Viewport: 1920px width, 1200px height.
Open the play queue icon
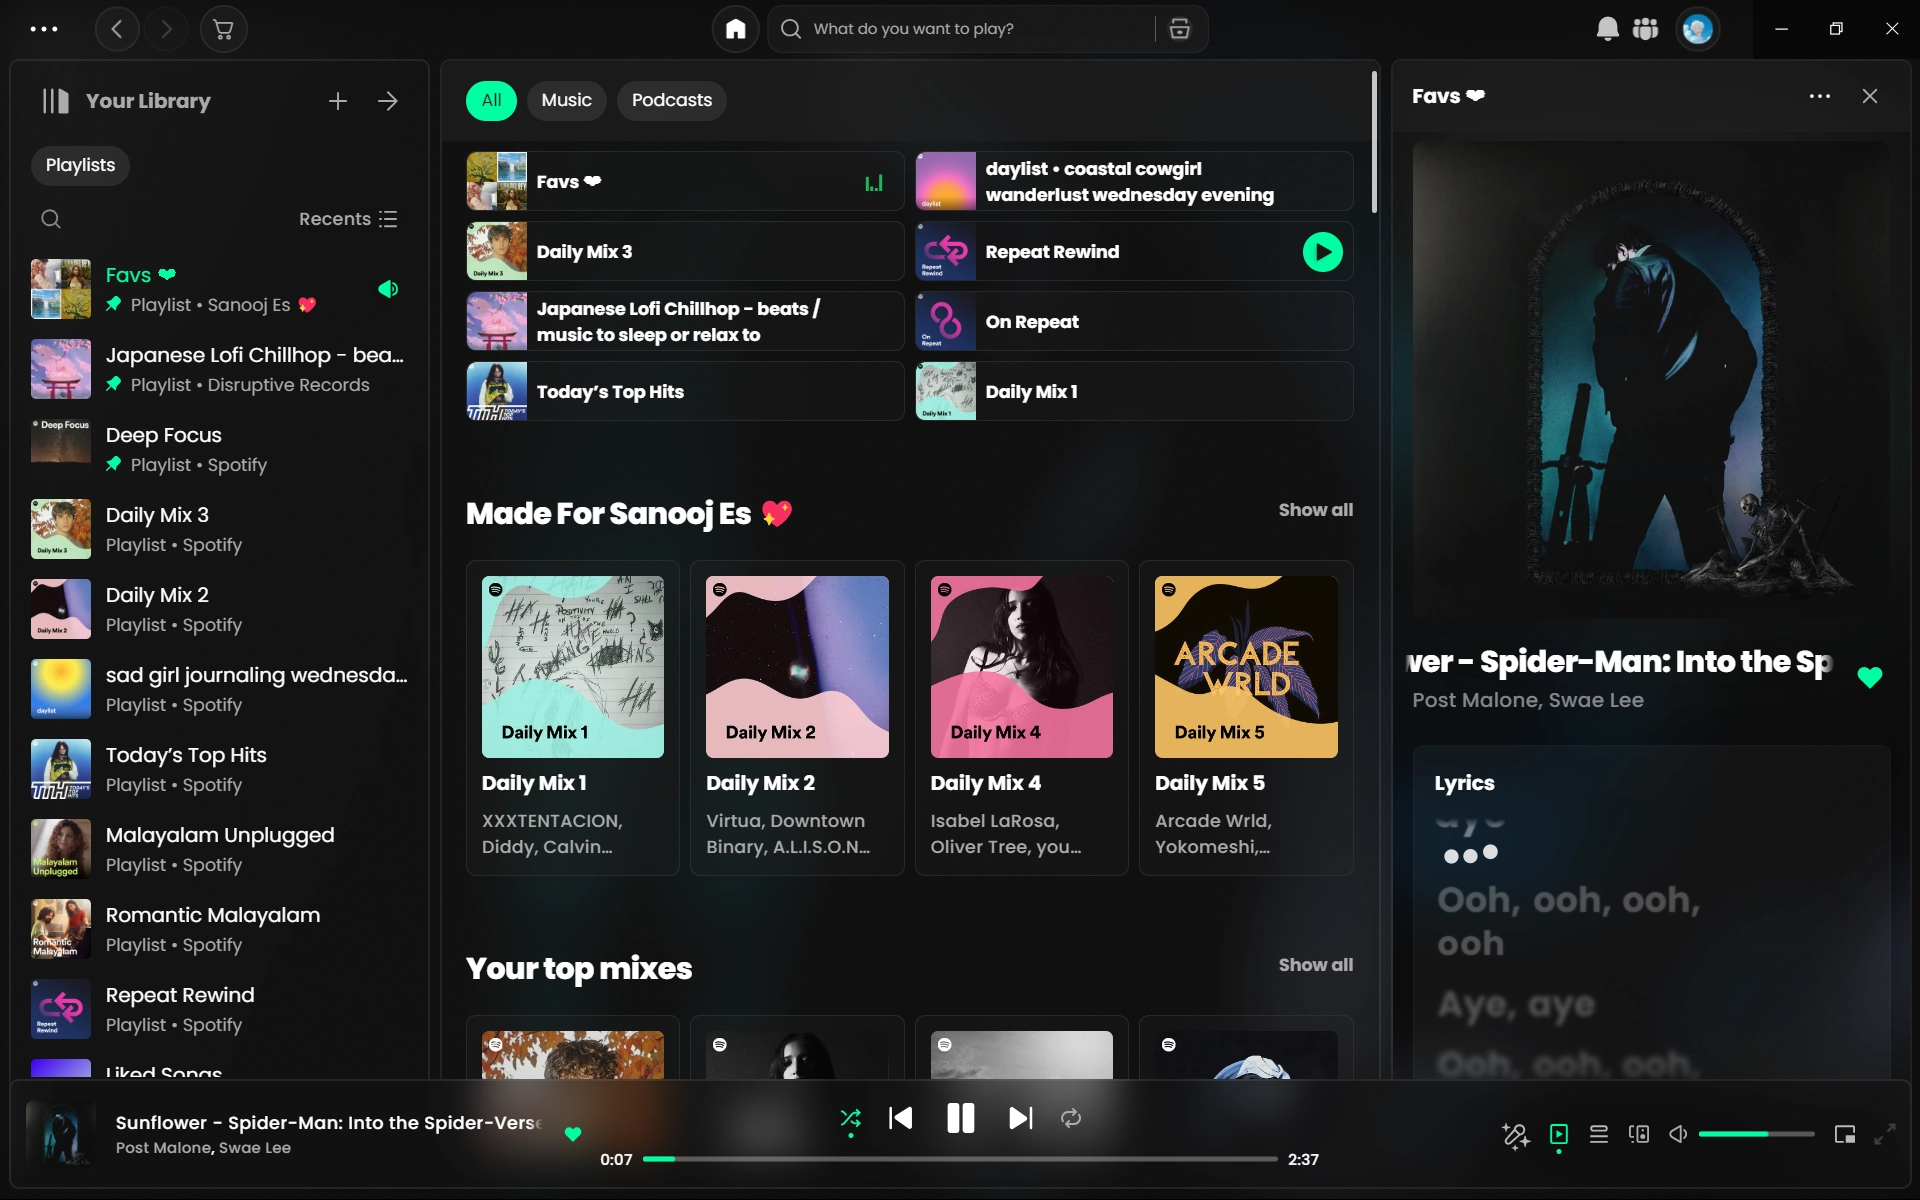coord(1598,1134)
